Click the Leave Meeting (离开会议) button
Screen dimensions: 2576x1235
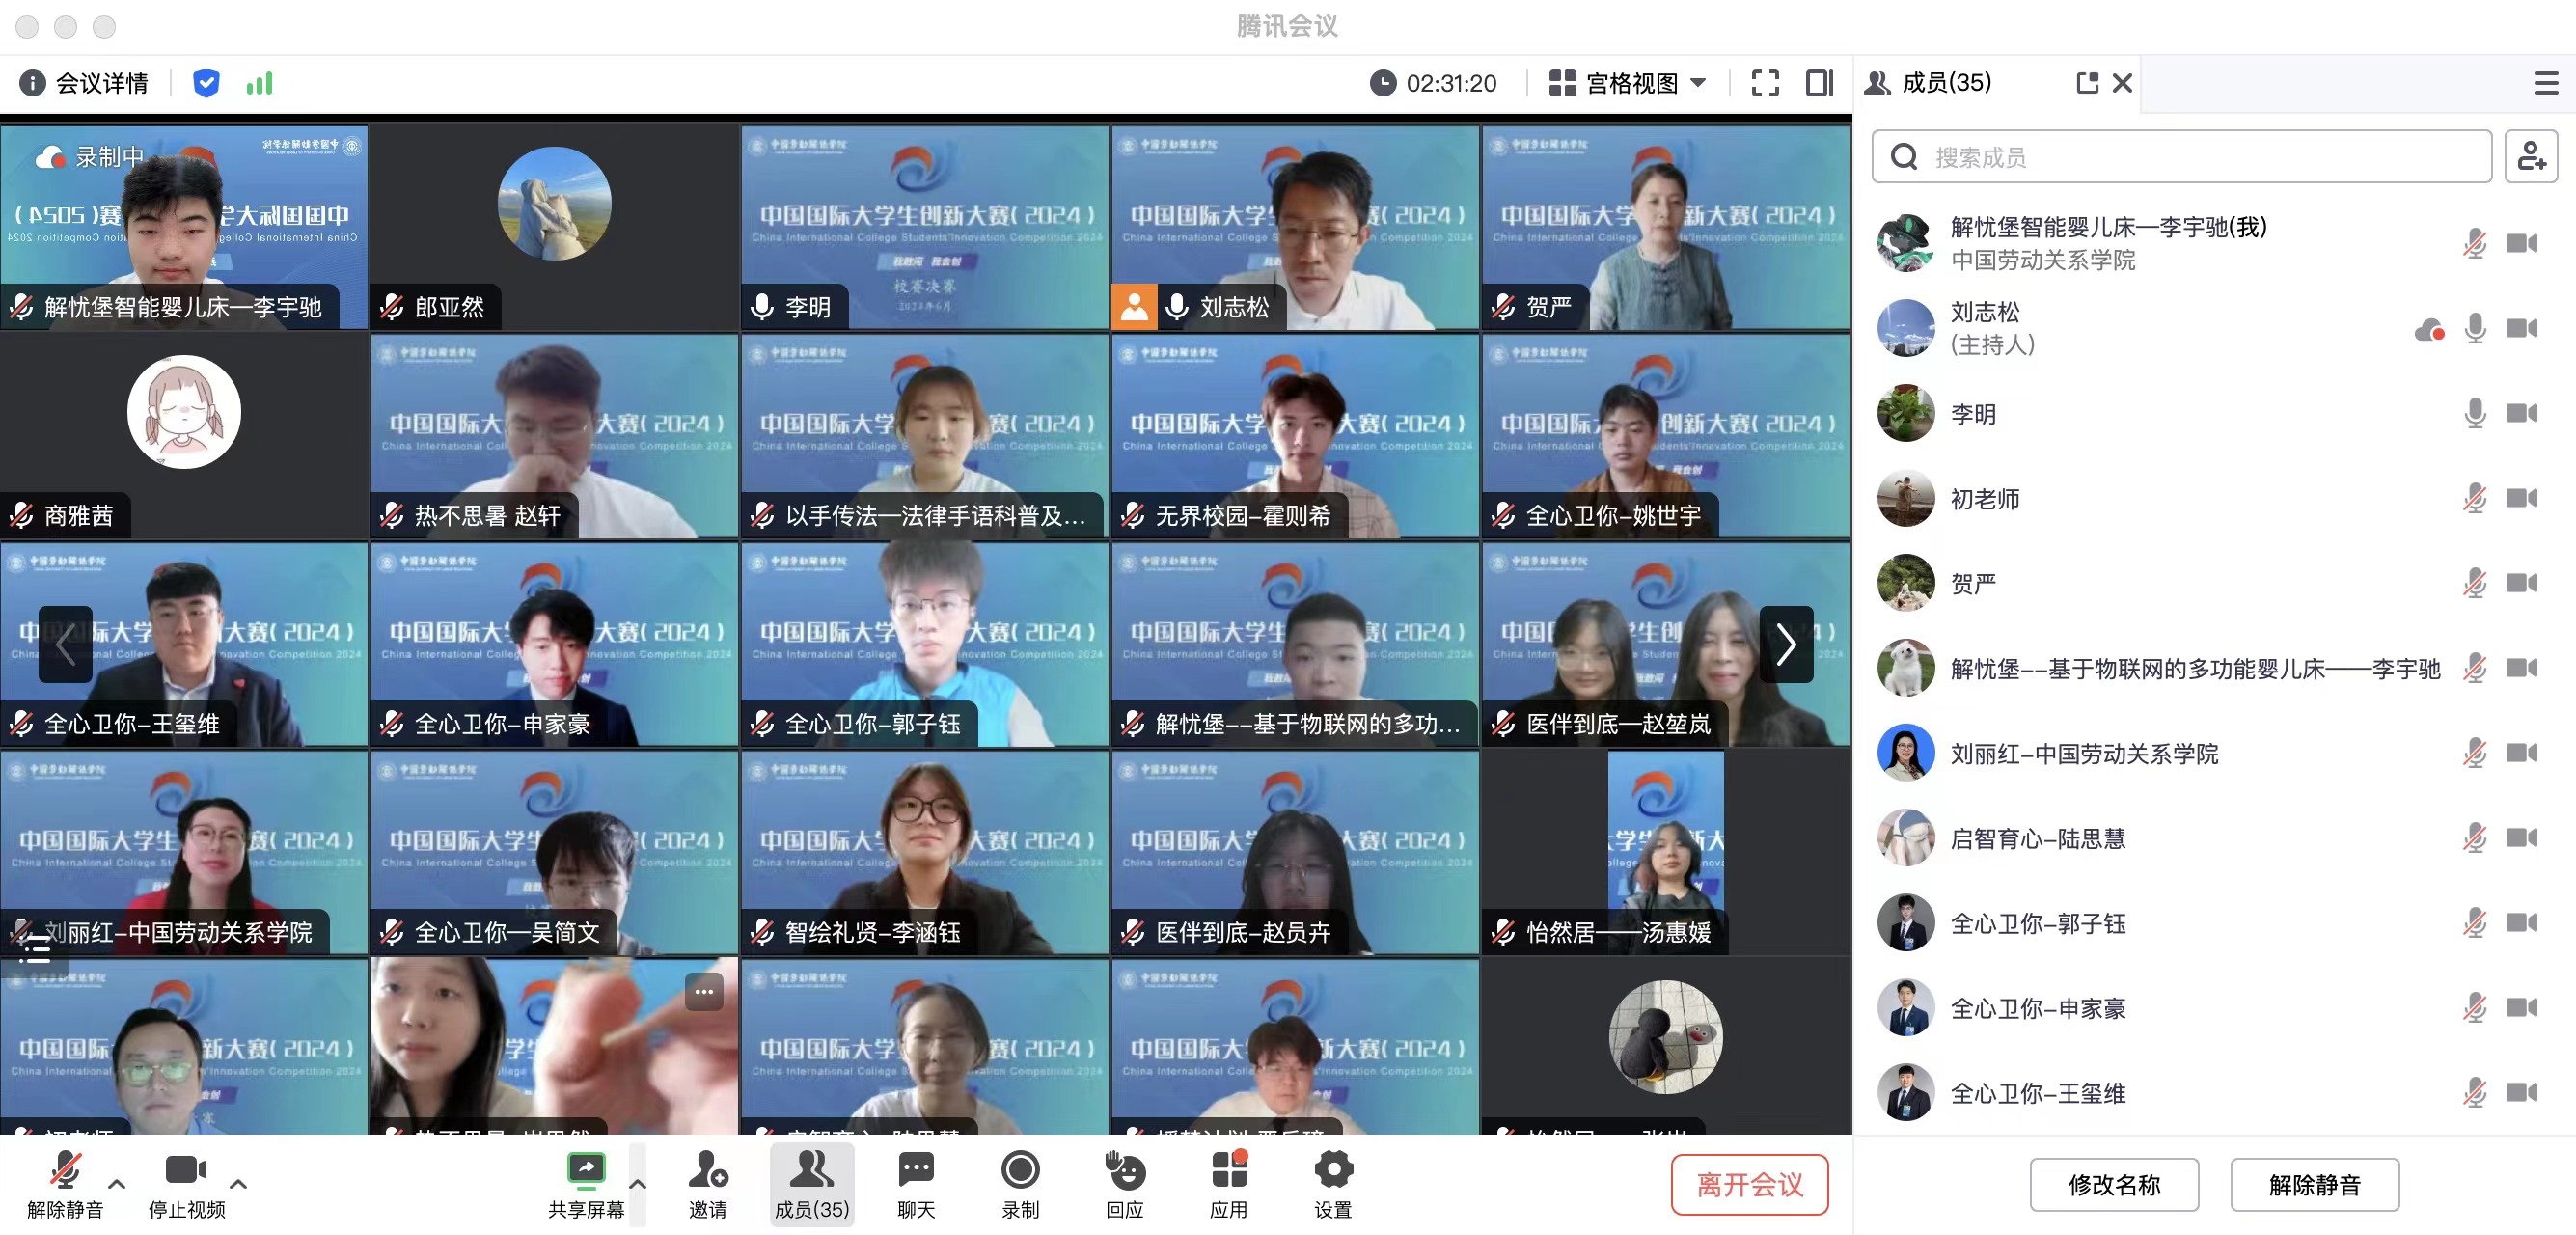1749,1184
